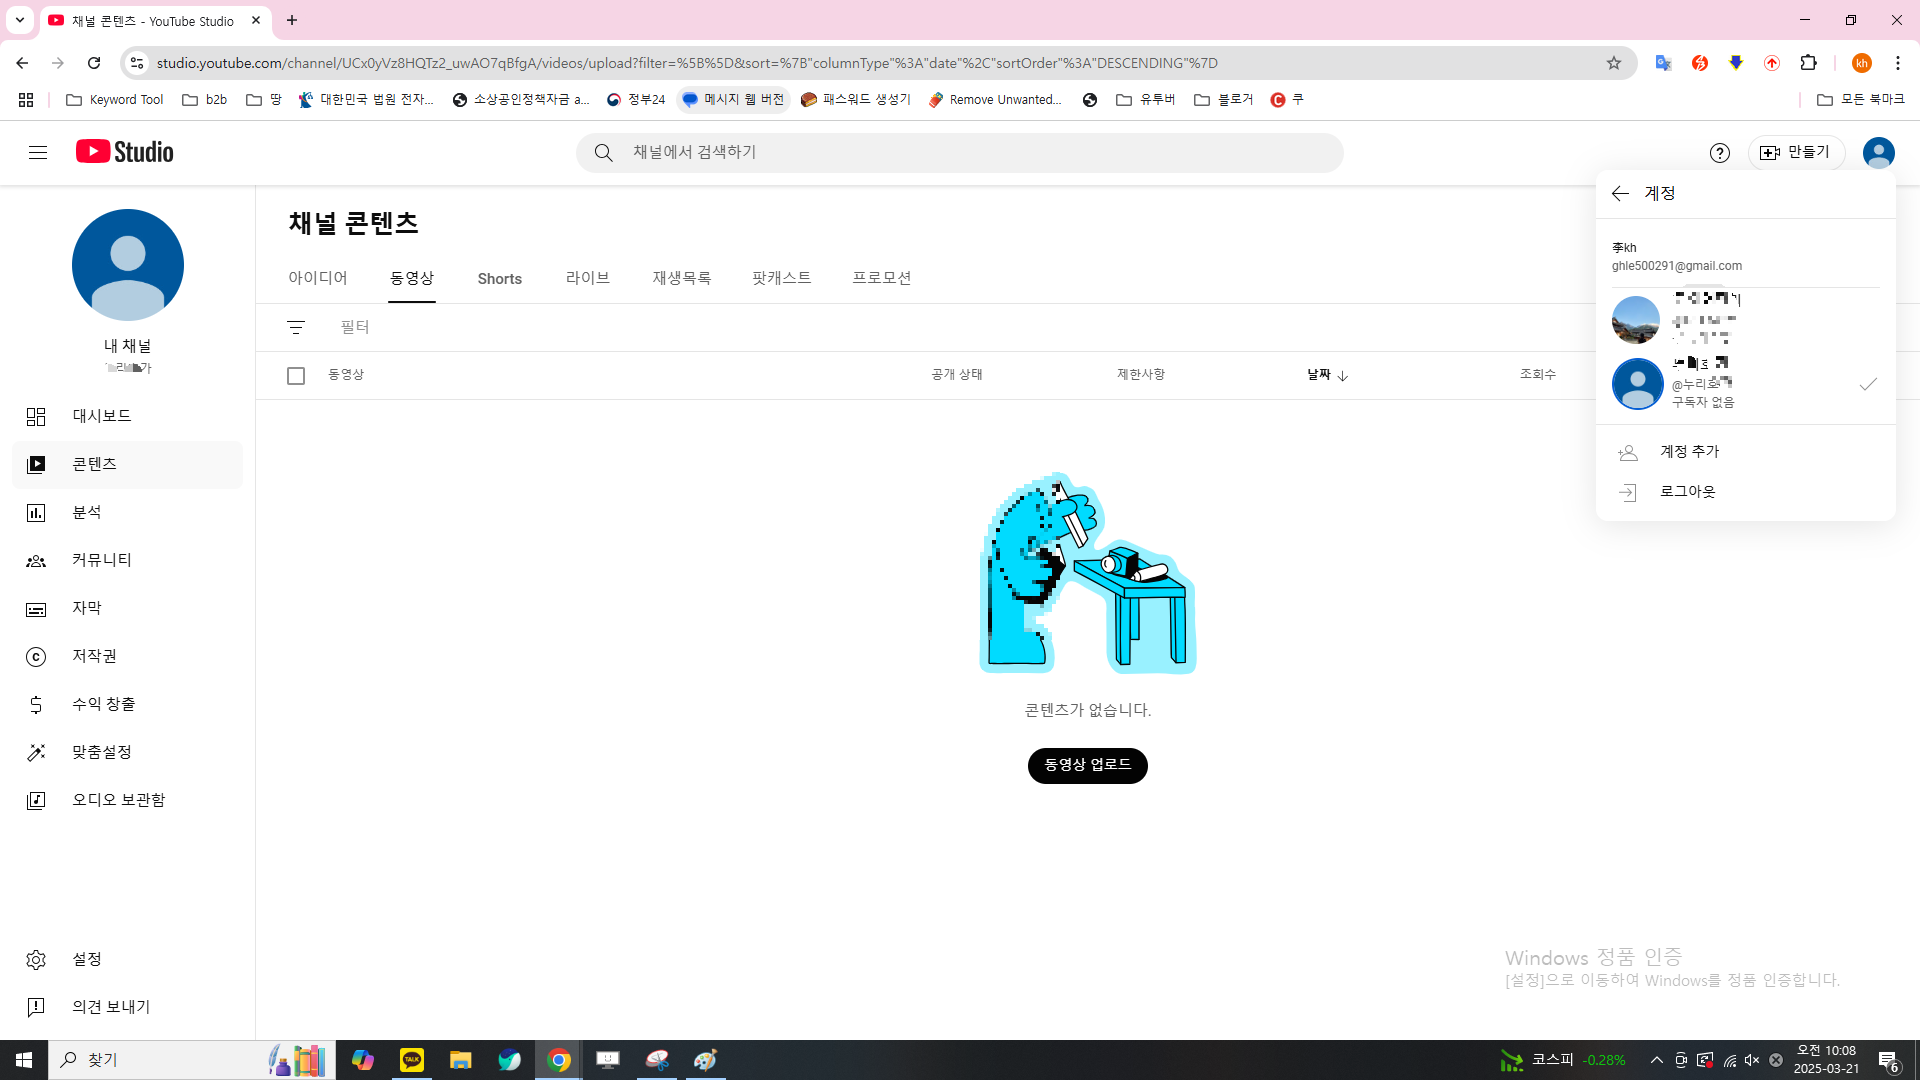Switch to the 재생목록 playlists tab

(x=681, y=278)
